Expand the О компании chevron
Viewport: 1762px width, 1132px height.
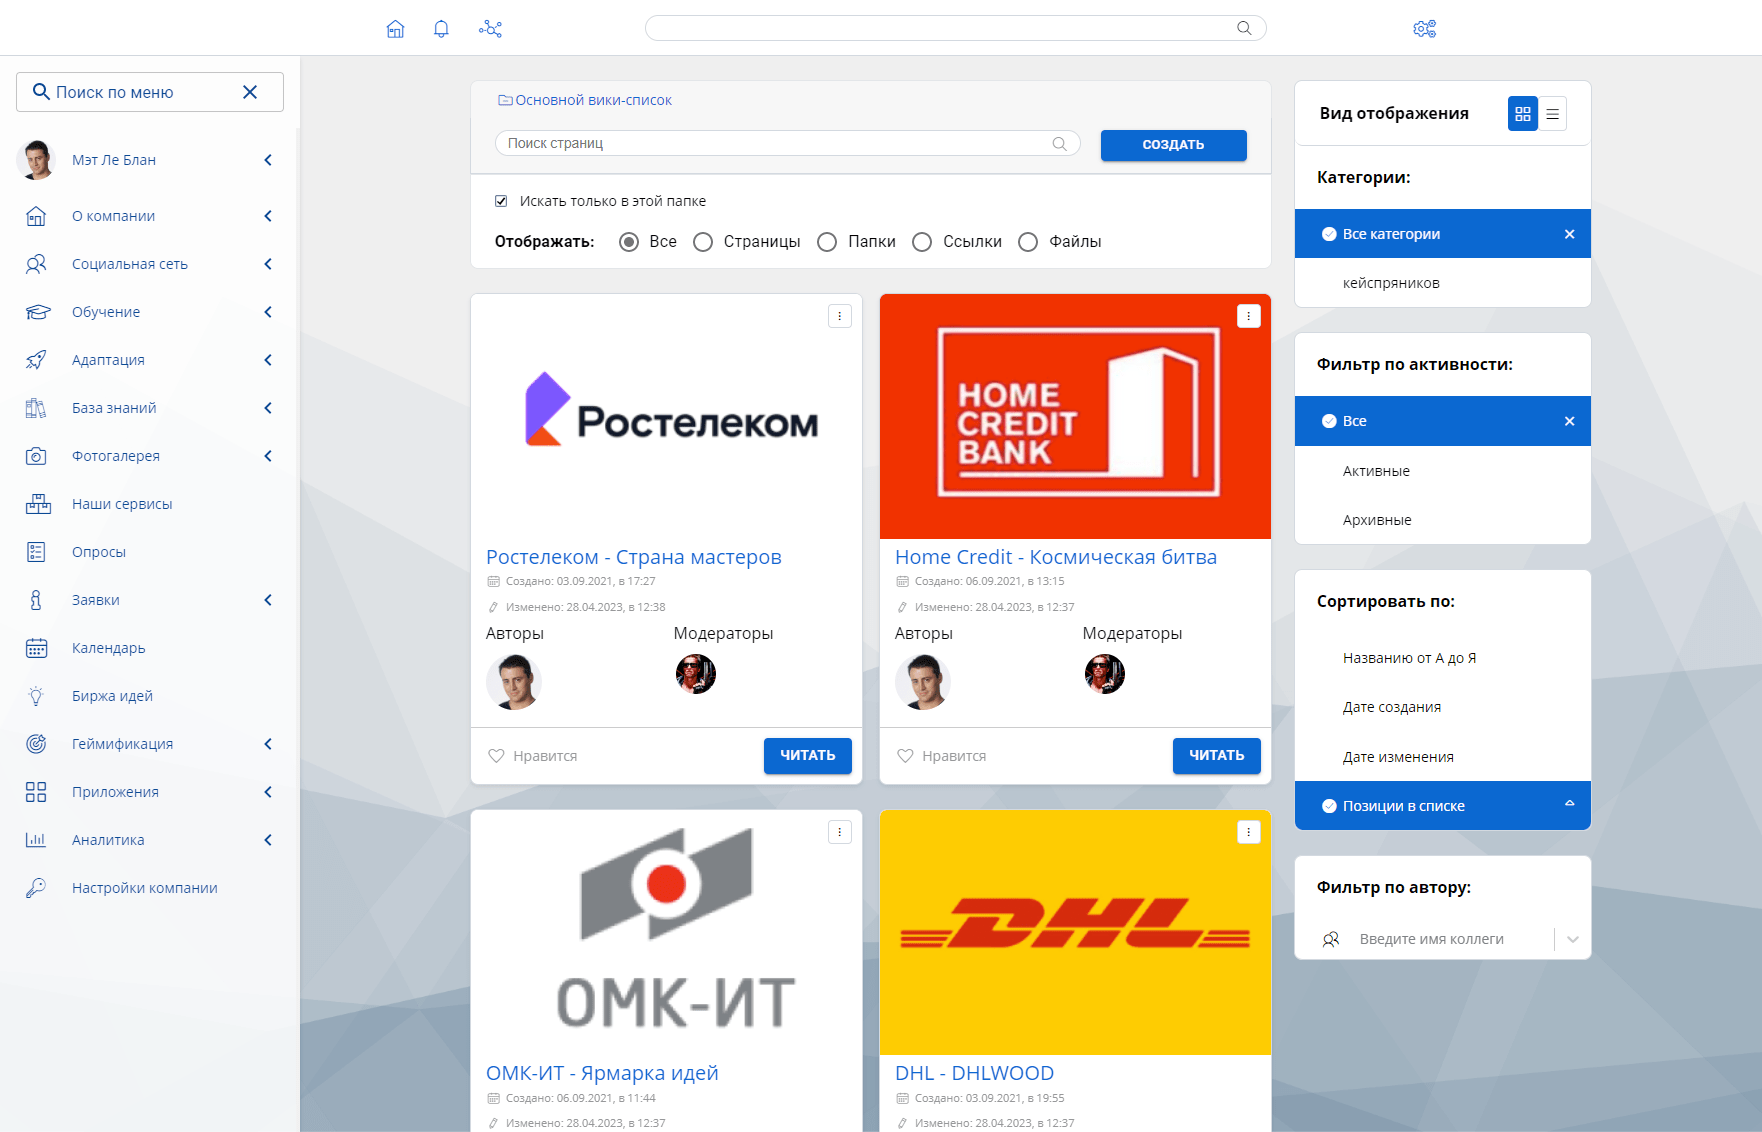tap(268, 216)
